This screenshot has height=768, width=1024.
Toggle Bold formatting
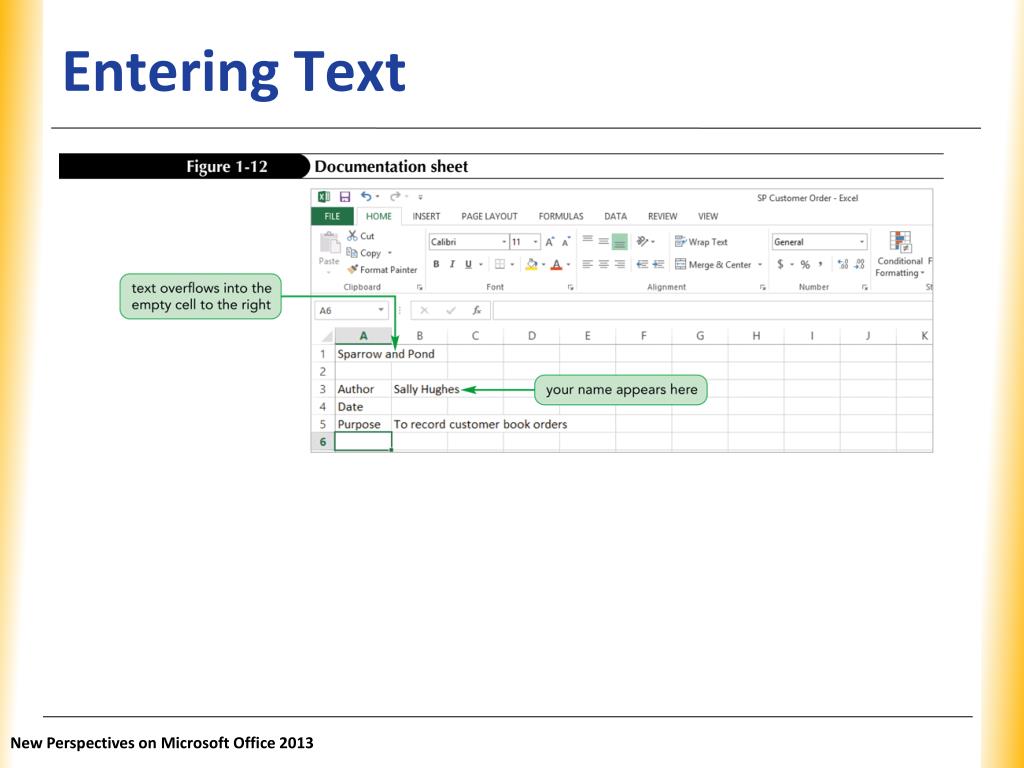pos(436,264)
